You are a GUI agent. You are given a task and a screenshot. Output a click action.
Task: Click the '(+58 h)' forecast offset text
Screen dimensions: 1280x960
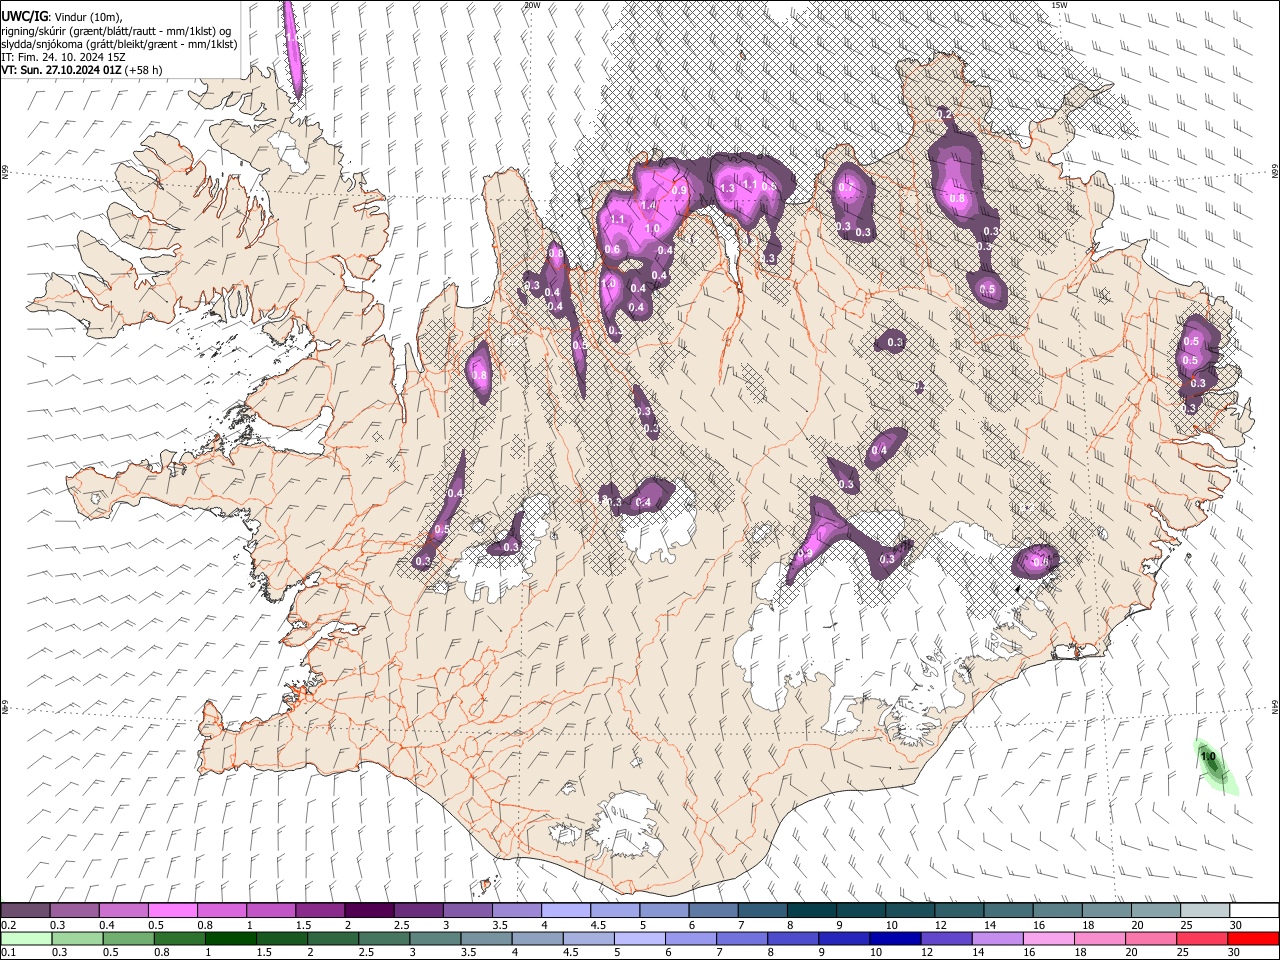[144, 70]
